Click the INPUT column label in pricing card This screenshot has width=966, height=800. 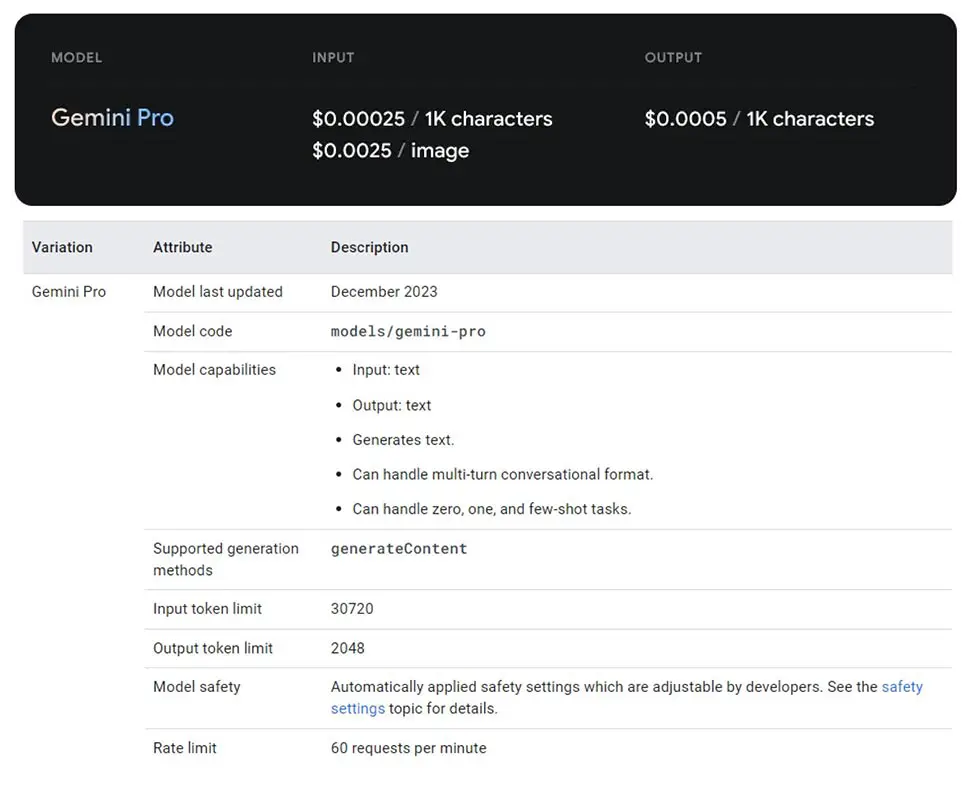pyautogui.click(x=333, y=57)
